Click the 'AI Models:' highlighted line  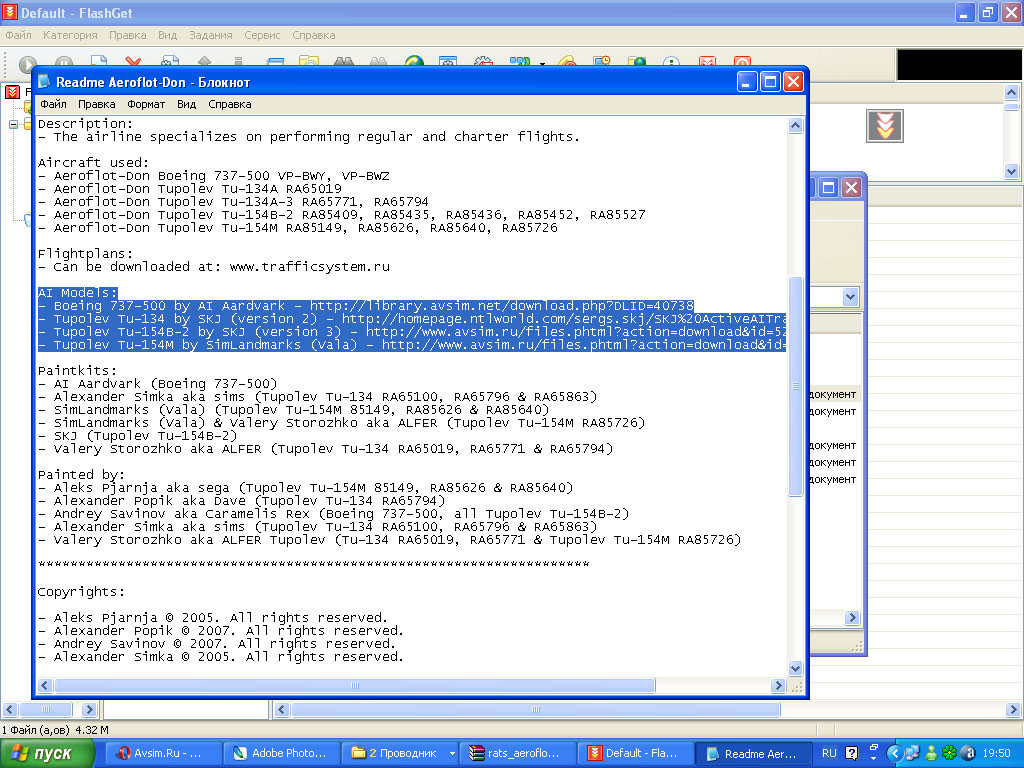click(x=78, y=293)
